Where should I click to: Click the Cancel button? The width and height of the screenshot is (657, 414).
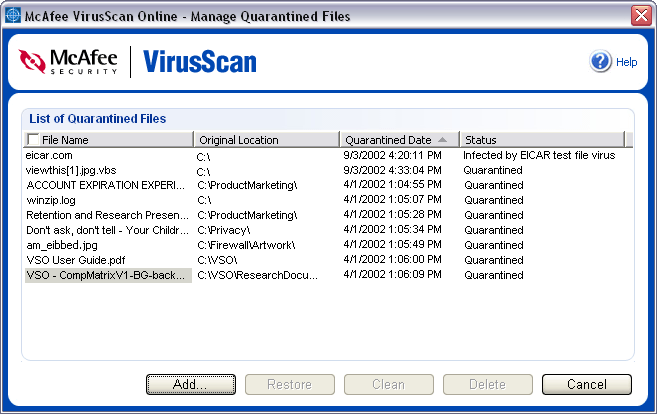point(587,384)
